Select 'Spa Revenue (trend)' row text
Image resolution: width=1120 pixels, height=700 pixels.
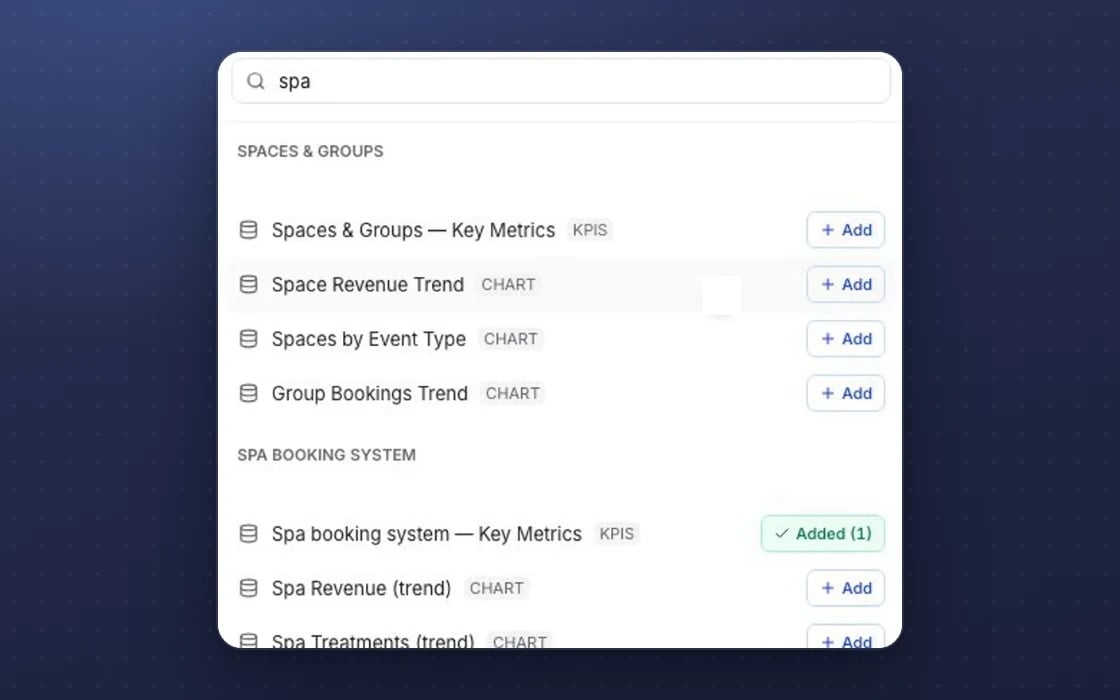tap(361, 588)
